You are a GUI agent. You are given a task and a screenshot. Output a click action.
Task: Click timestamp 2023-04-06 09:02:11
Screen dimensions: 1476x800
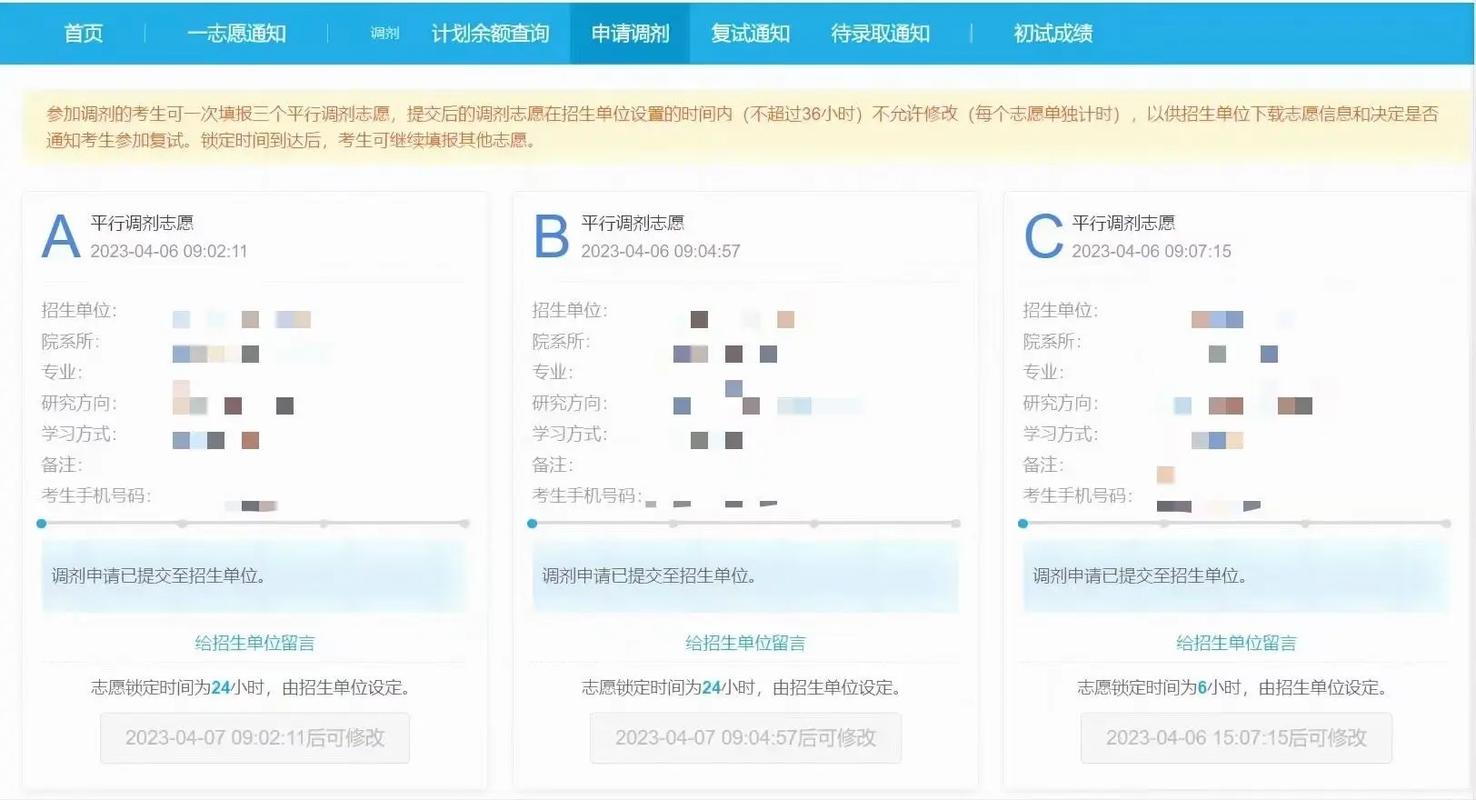tap(169, 251)
